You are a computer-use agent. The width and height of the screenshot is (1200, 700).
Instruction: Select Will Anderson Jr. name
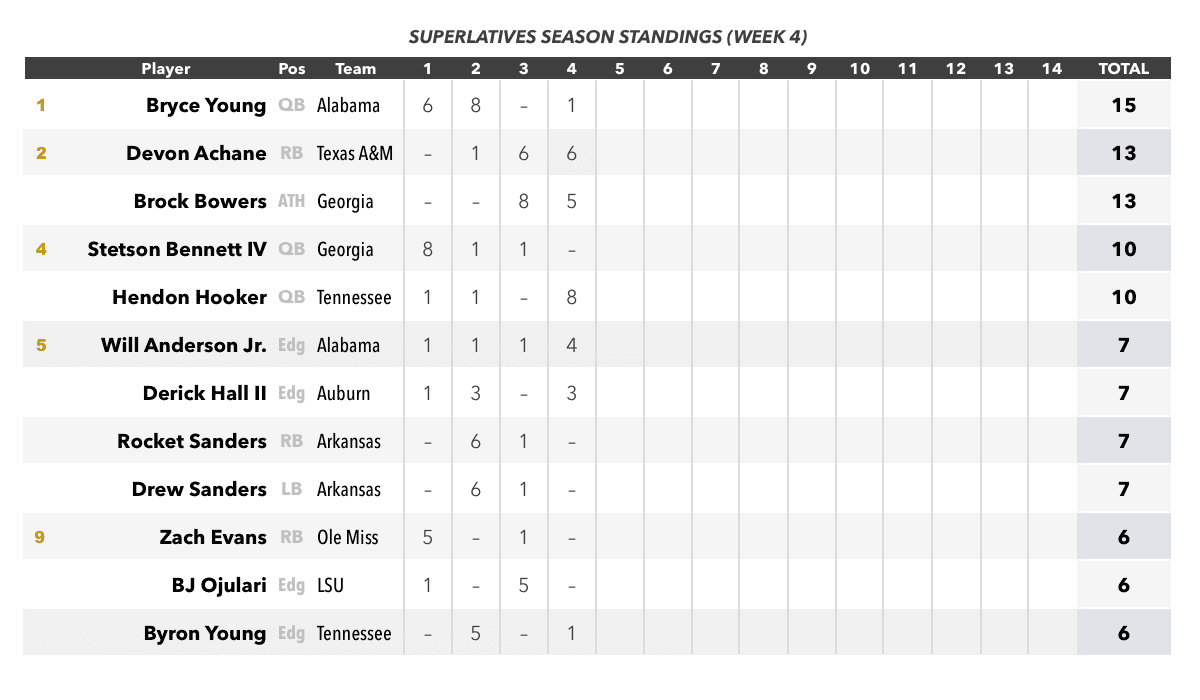coord(184,345)
